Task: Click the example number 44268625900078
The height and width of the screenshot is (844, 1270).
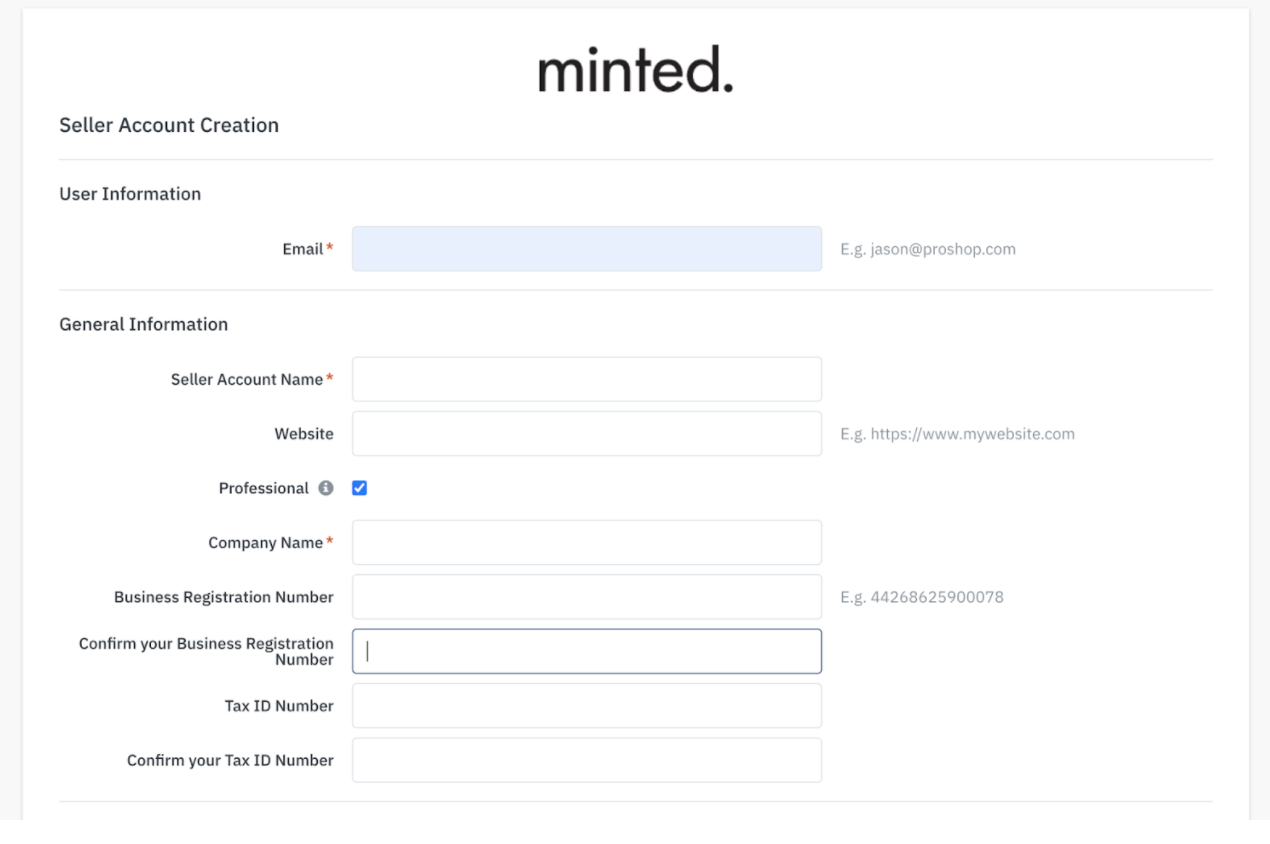Action: click(x=937, y=597)
